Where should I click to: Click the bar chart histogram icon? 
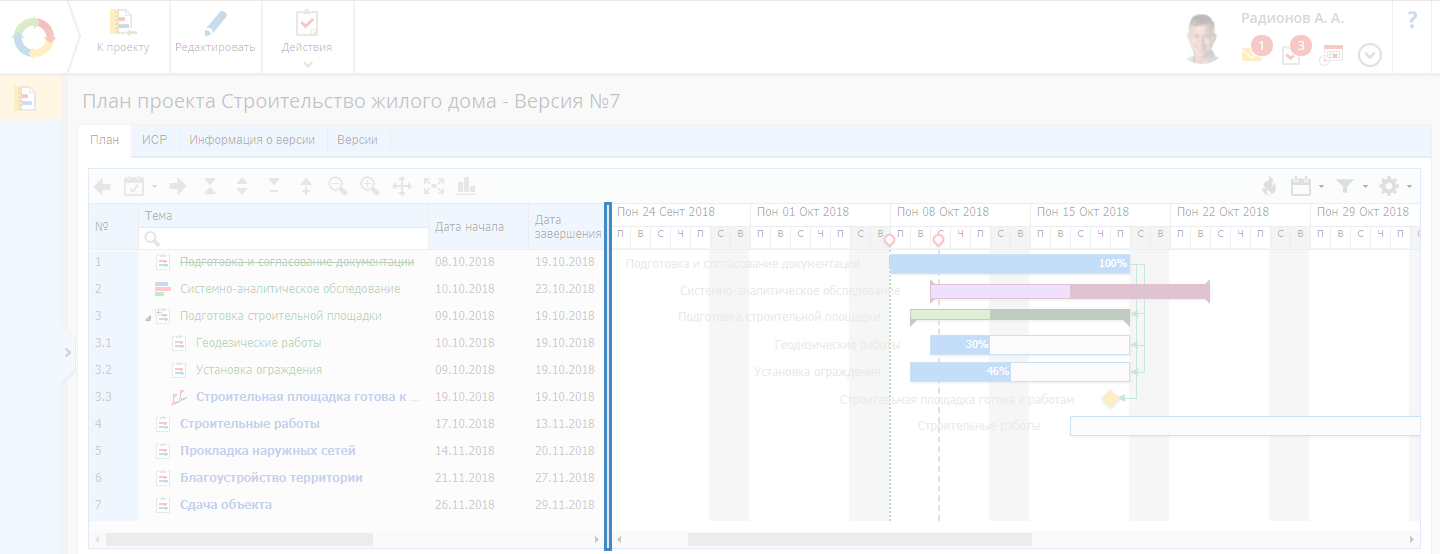(465, 186)
